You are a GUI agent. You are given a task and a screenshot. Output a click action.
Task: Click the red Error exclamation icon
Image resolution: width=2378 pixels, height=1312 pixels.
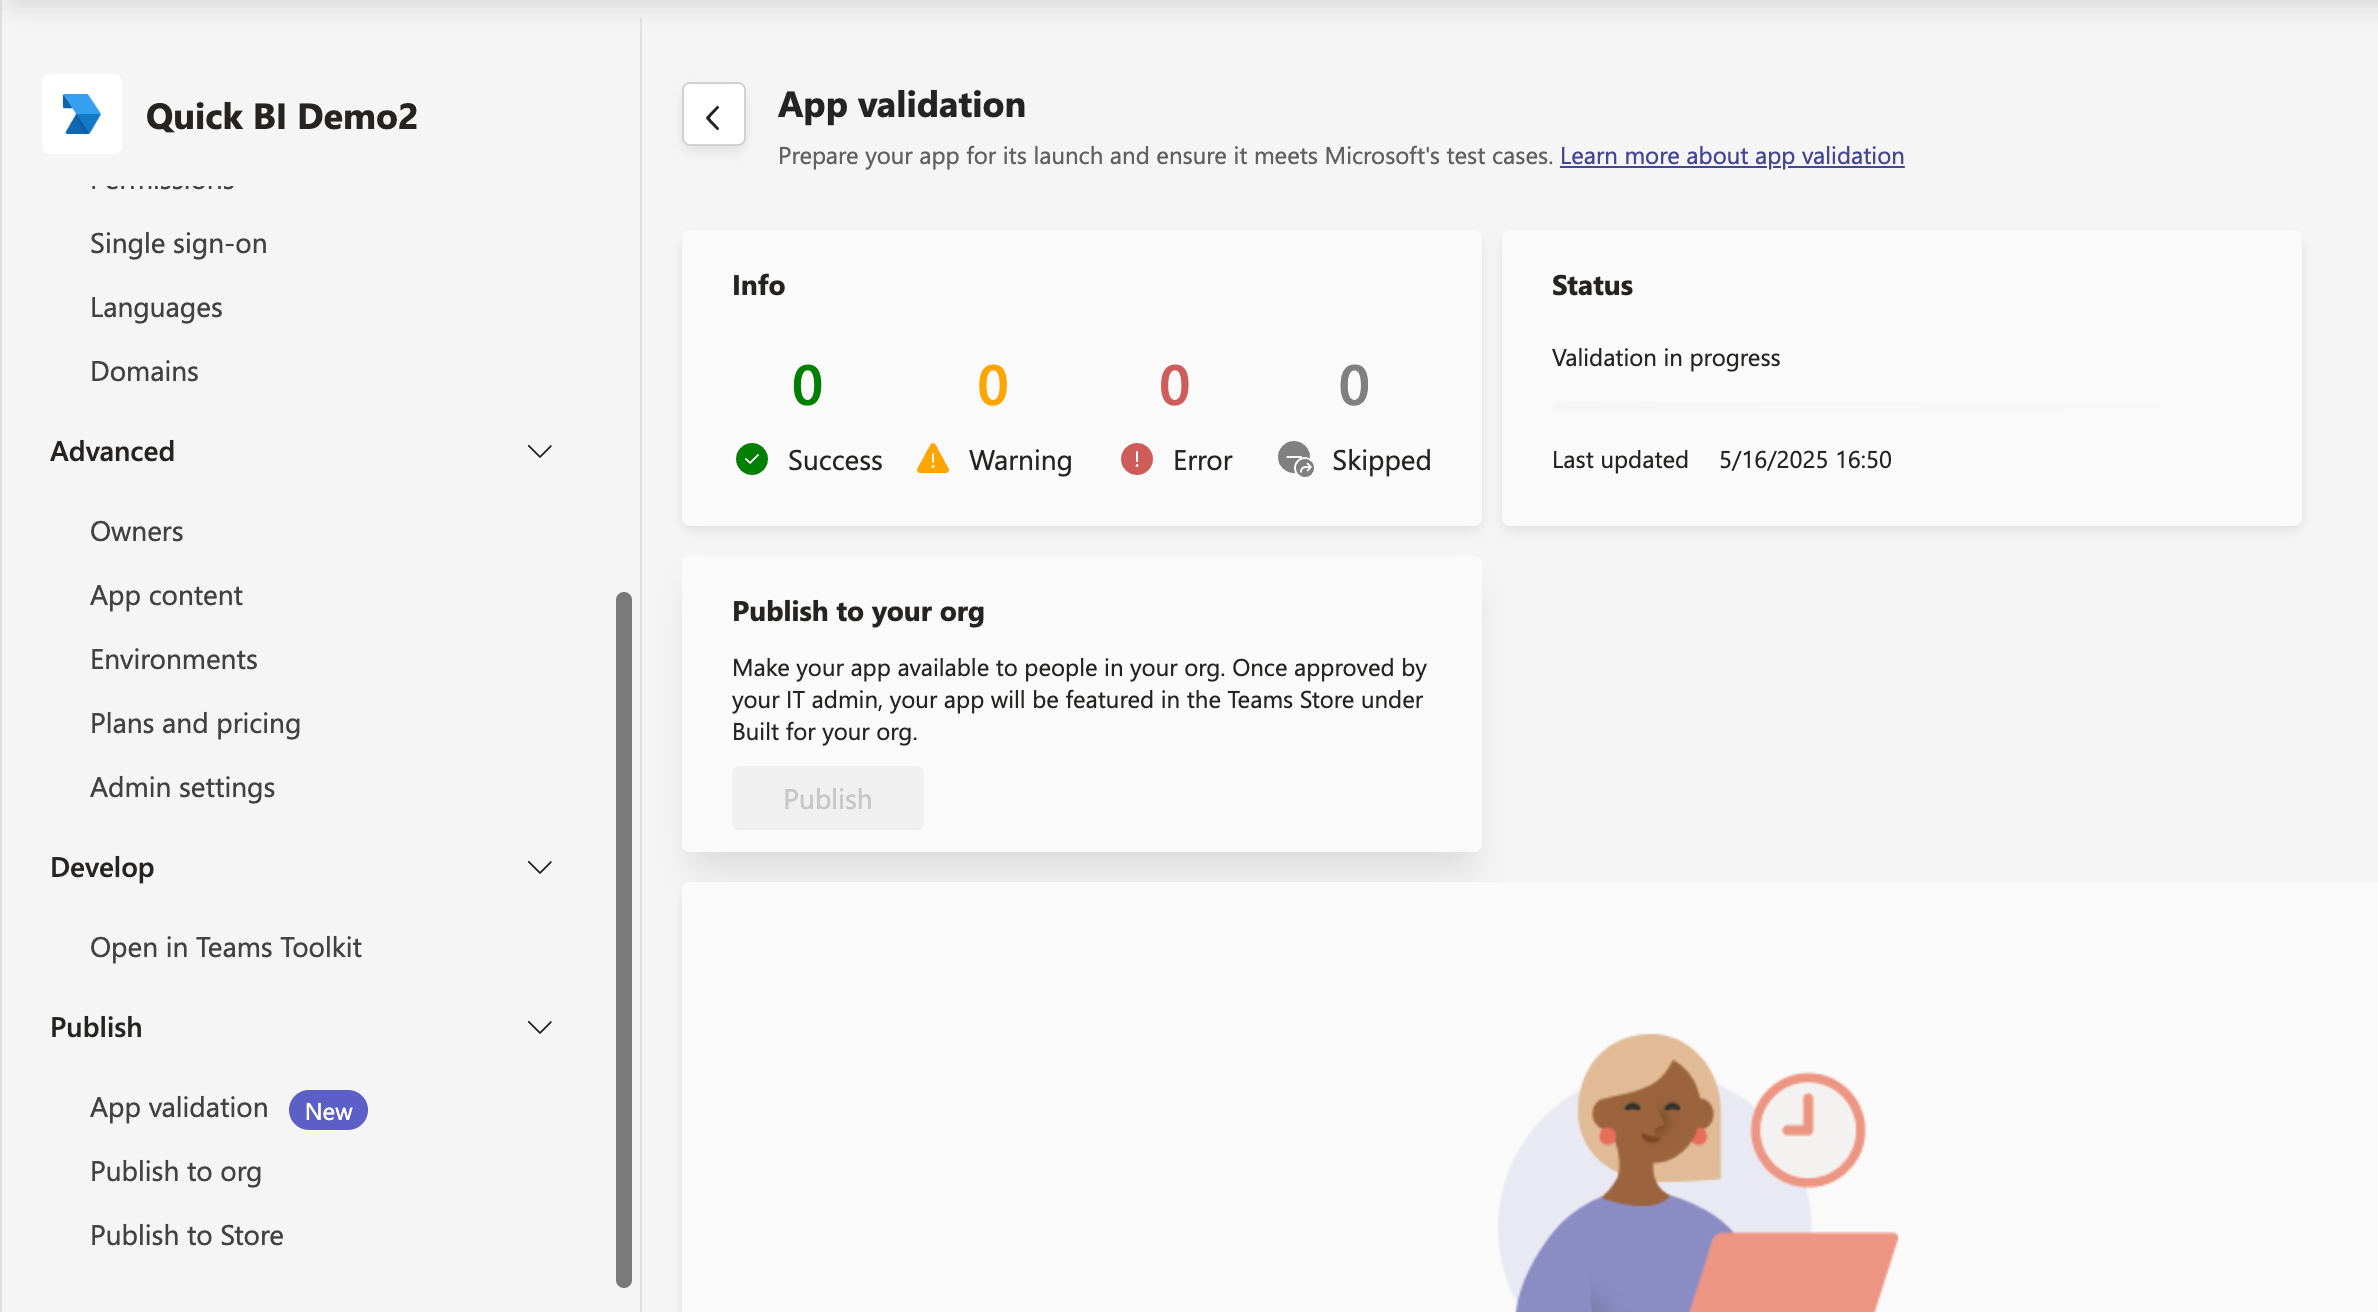point(1137,459)
